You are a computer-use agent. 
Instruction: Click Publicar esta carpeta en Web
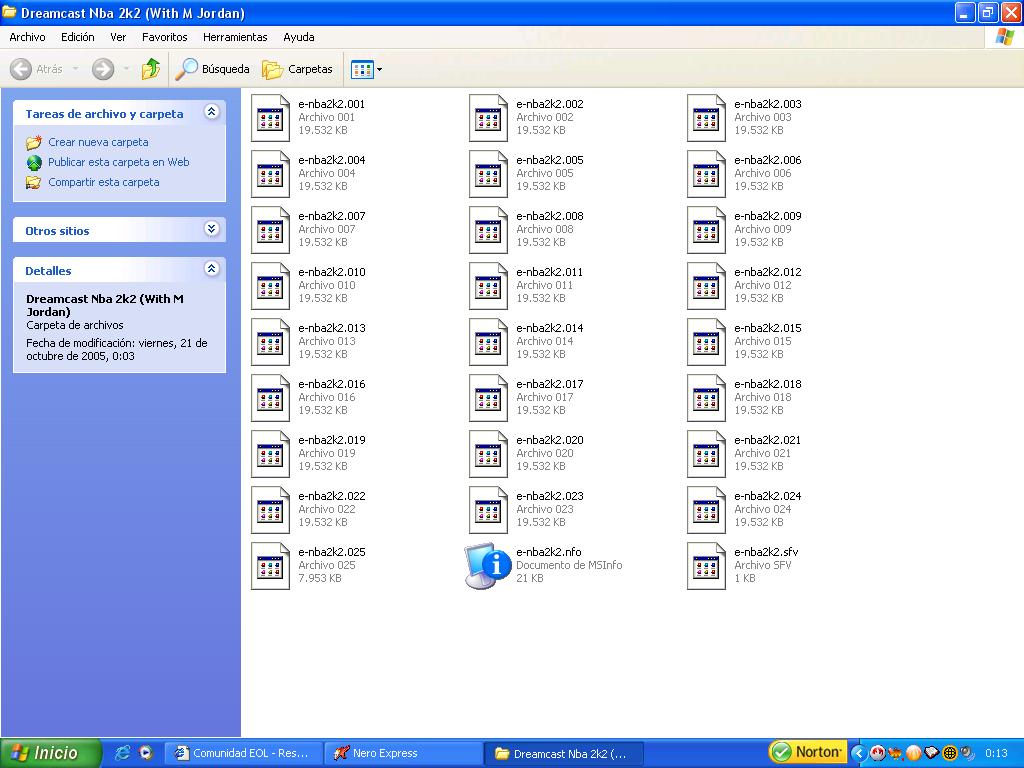(x=118, y=162)
